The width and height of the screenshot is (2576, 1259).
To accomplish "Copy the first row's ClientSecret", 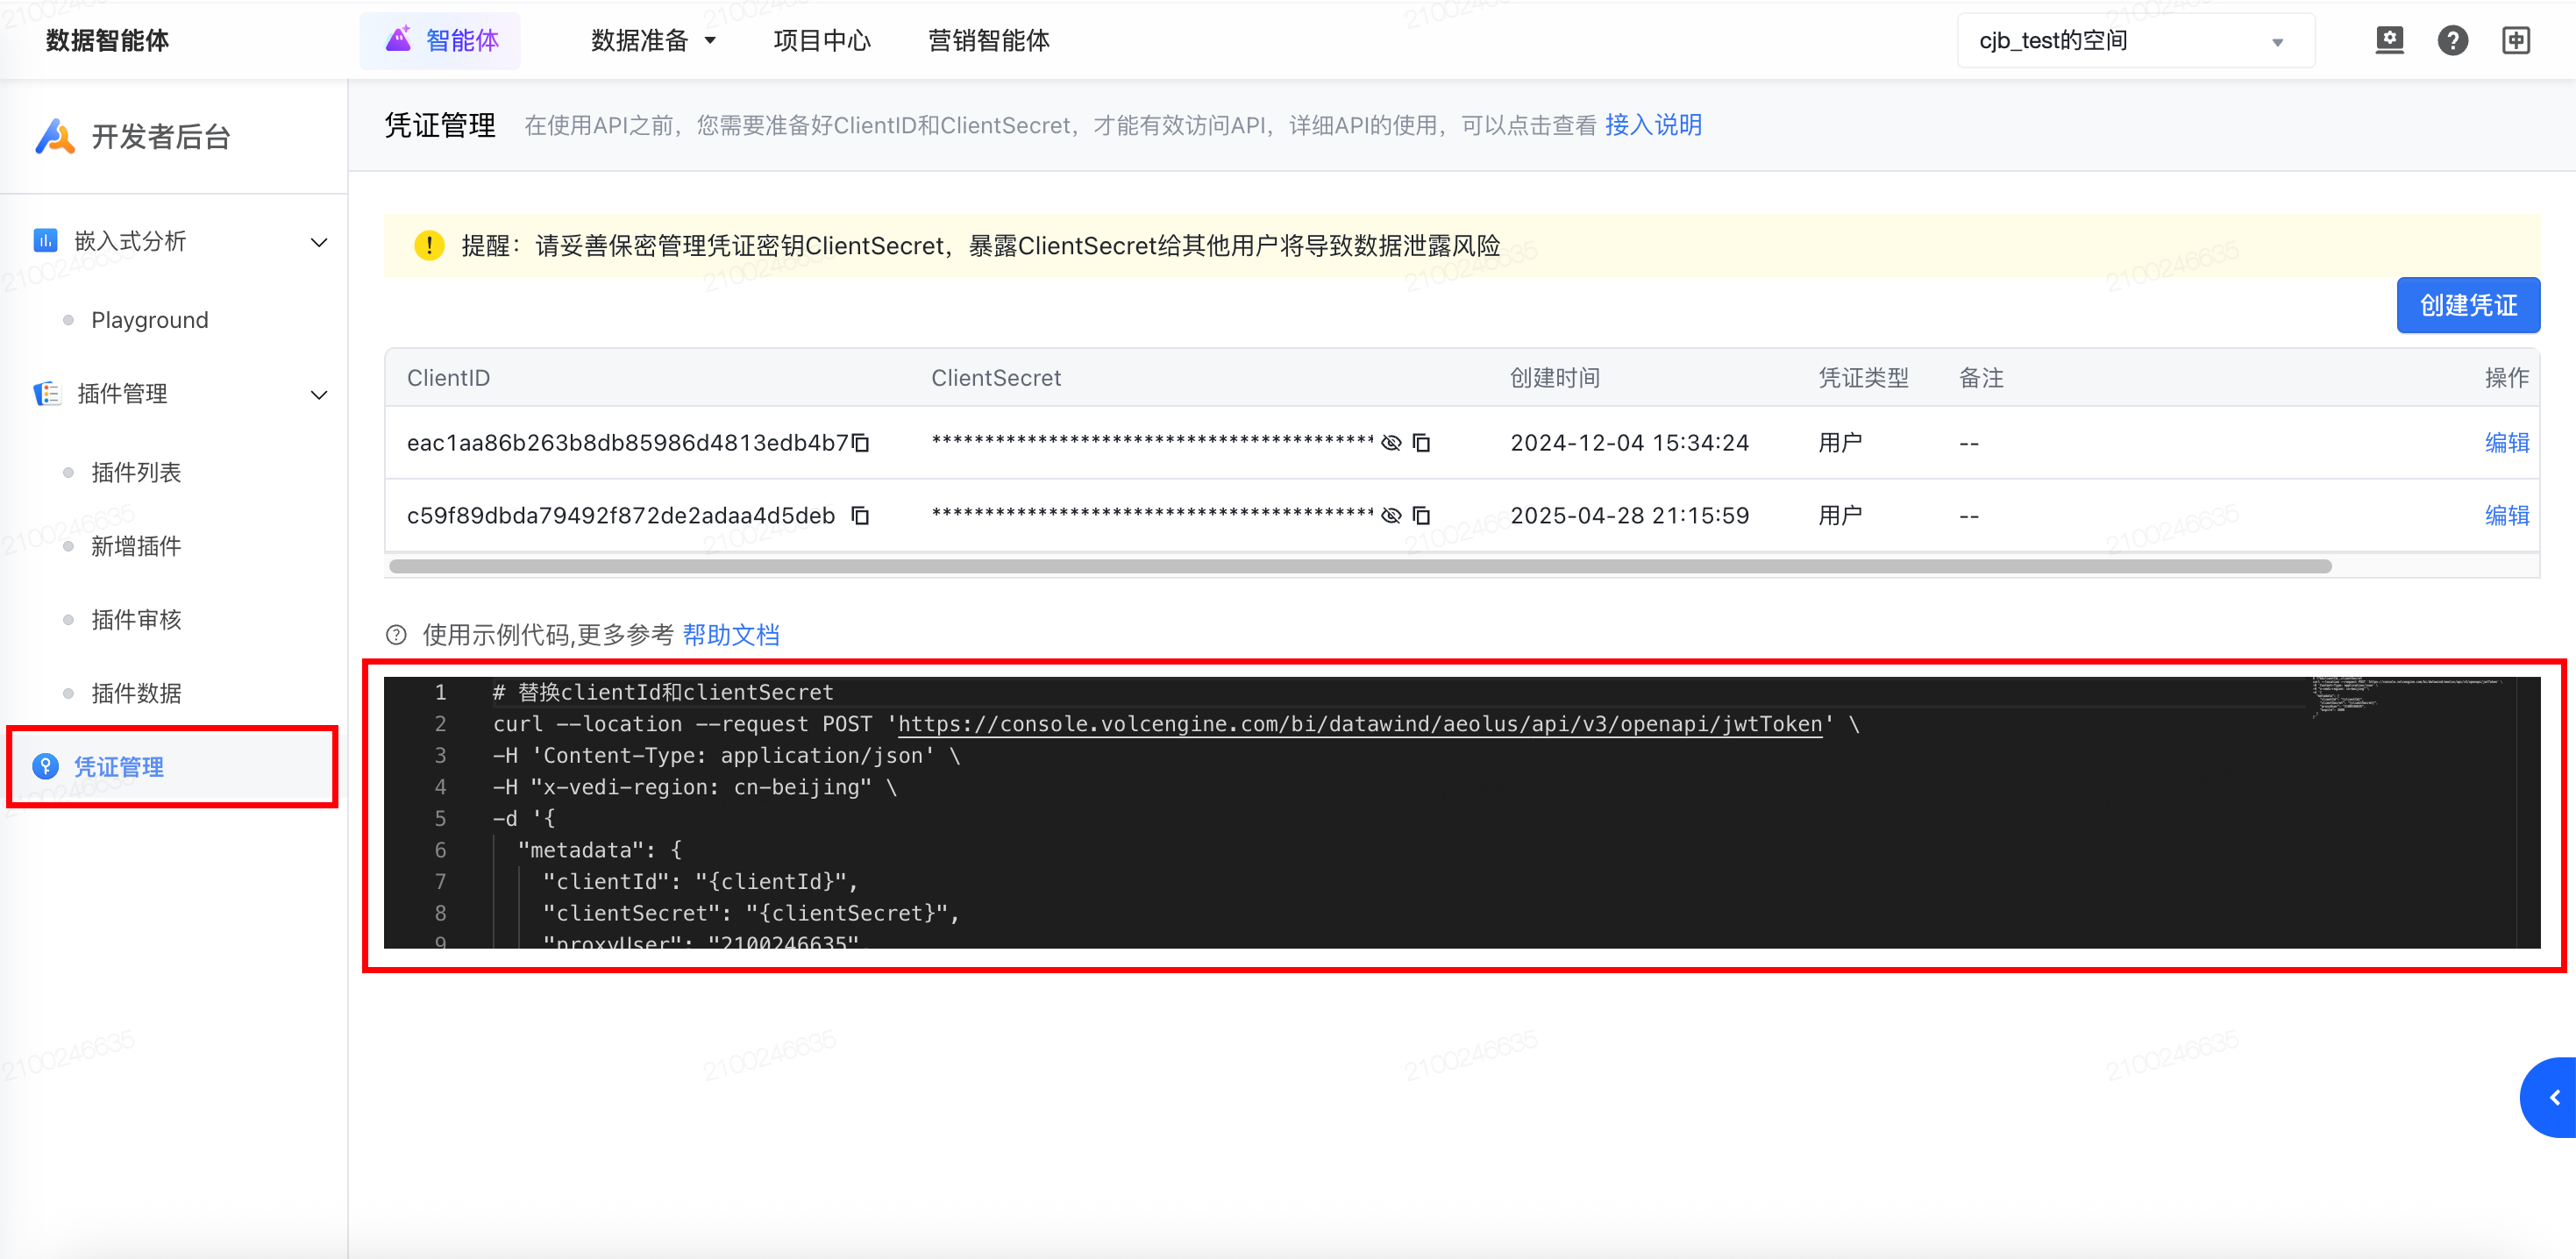I will pos(1421,443).
